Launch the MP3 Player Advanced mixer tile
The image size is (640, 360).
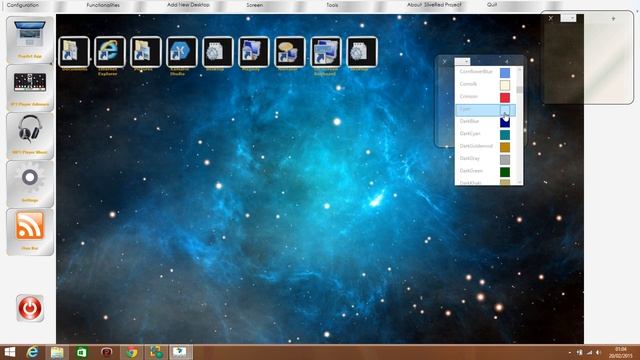[30, 87]
